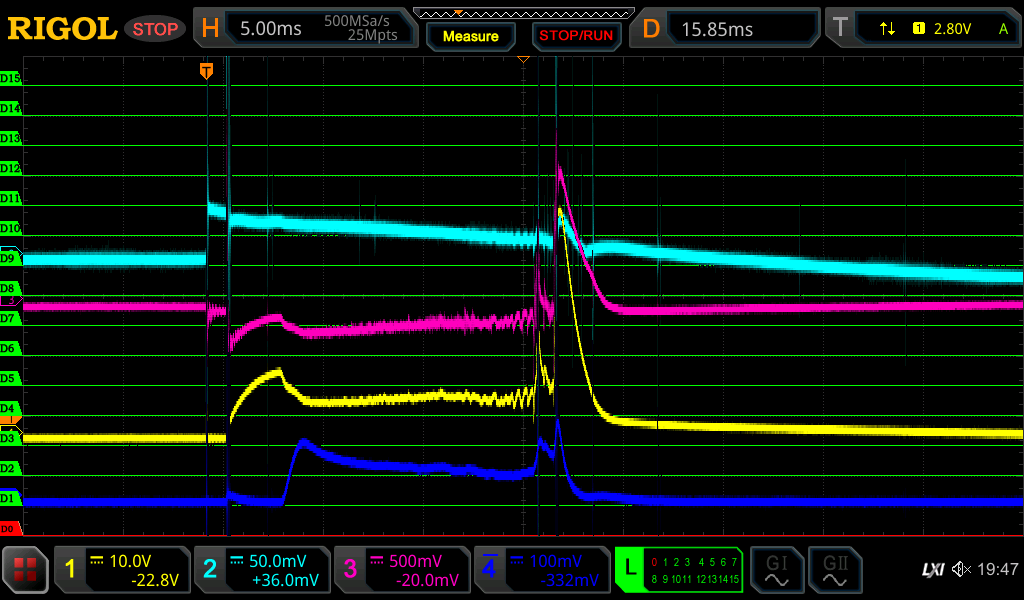This screenshot has height=600, width=1024.
Task: Click the LXI network status icon
Action: point(932,570)
